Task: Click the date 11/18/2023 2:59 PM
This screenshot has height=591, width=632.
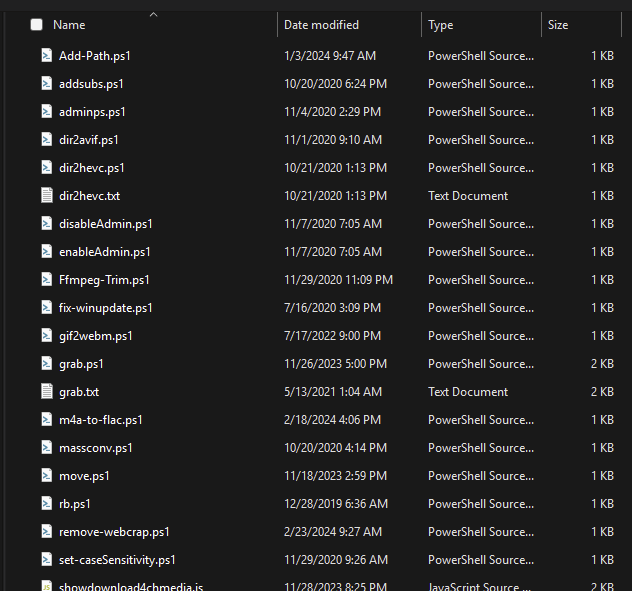Action: point(335,476)
